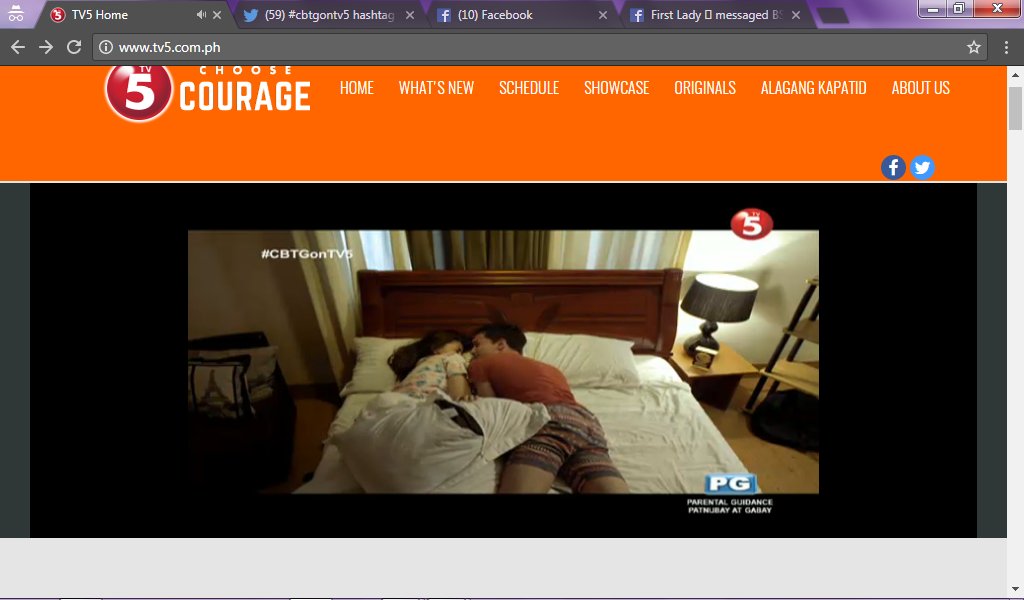The width and height of the screenshot is (1024, 600).
Task: Go forward with the browser forward arrow
Action: pos(46,47)
